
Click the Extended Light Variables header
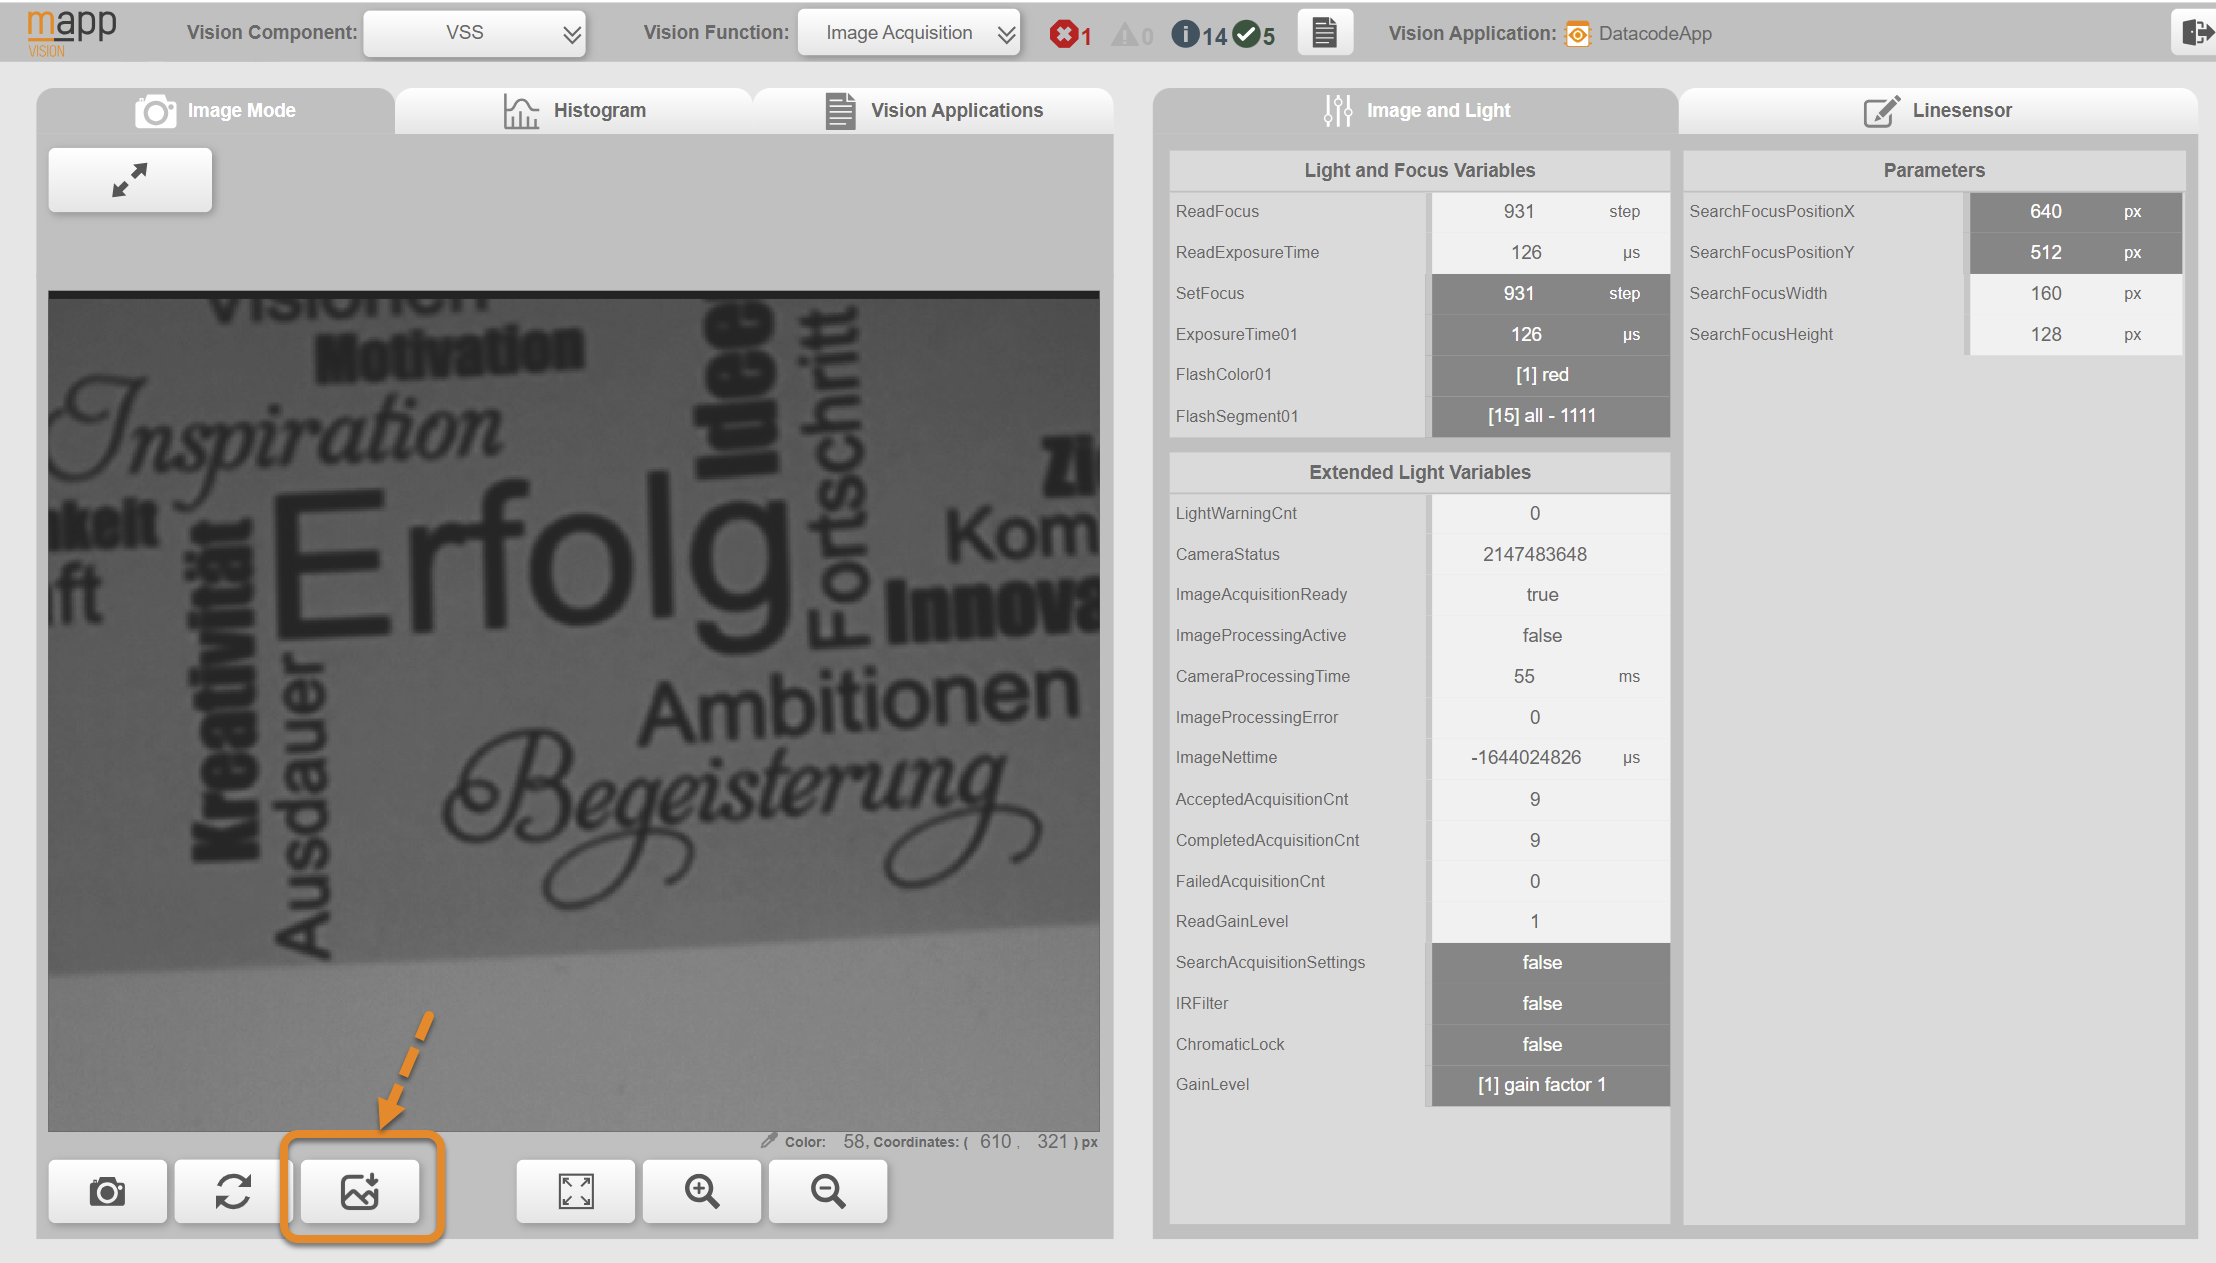point(1419,473)
